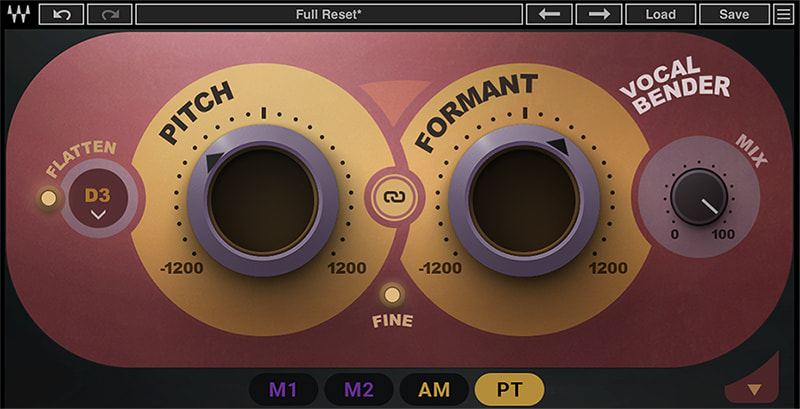
Task: Expand panel with bottom-right triangle arrow
Action: click(754, 388)
